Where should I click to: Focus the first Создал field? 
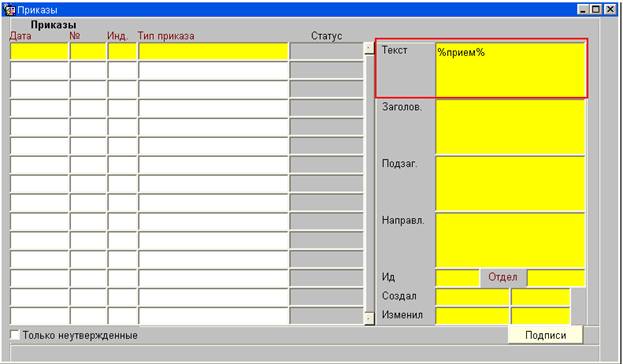click(472, 297)
